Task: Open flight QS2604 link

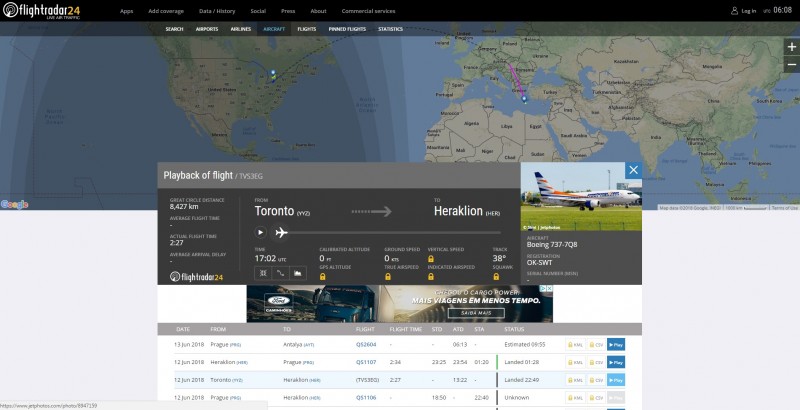Action: pyautogui.click(x=366, y=345)
